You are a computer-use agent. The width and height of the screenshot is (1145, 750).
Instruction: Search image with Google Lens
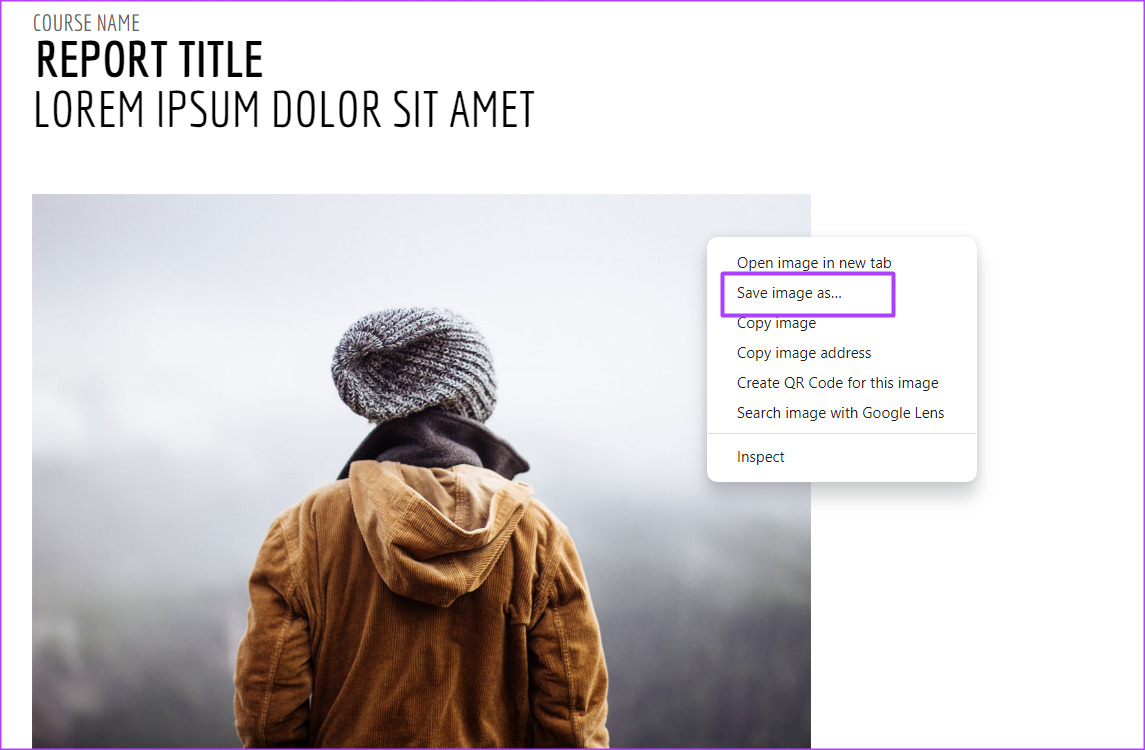[841, 413]
